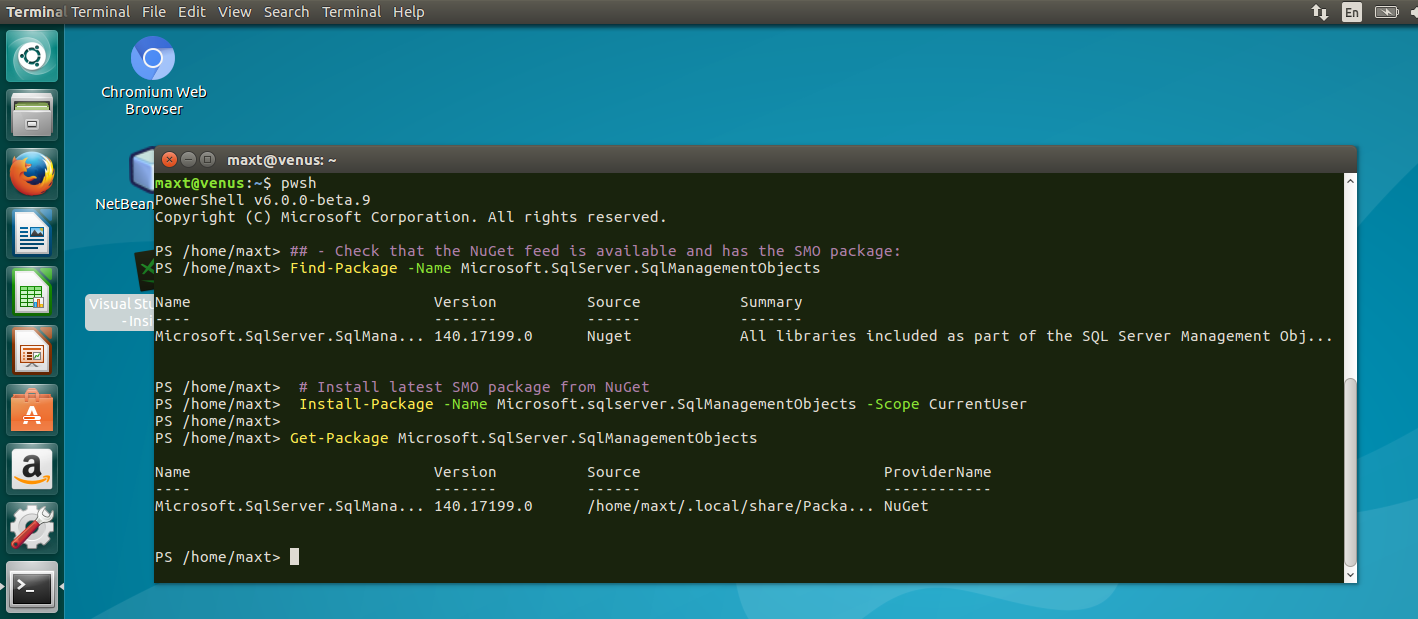Select Terminal icon in the launcher
1418x619 pixels.
click(x=32, y=587)
